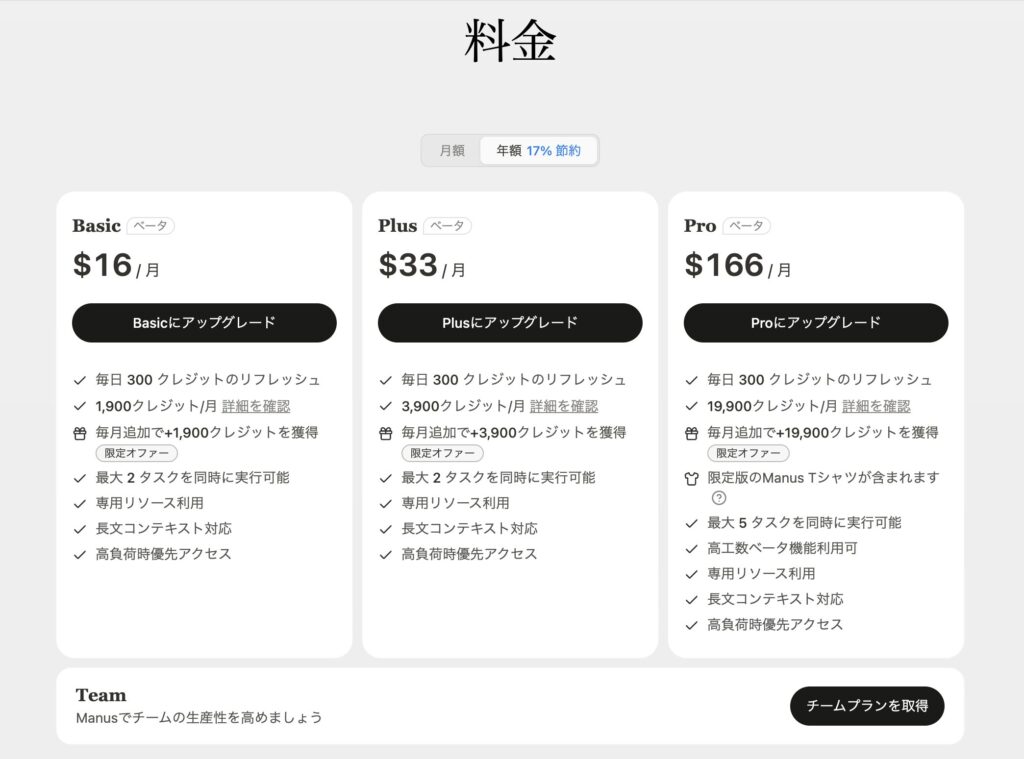Click checkmark beside 3,900クレジット/月
This screenshot has width=1024, height=759.
pos(385,406)
